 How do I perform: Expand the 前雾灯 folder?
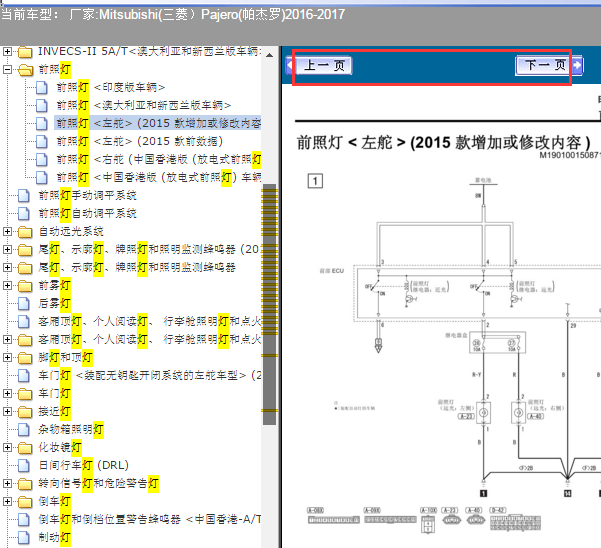[x=7, y=285]
